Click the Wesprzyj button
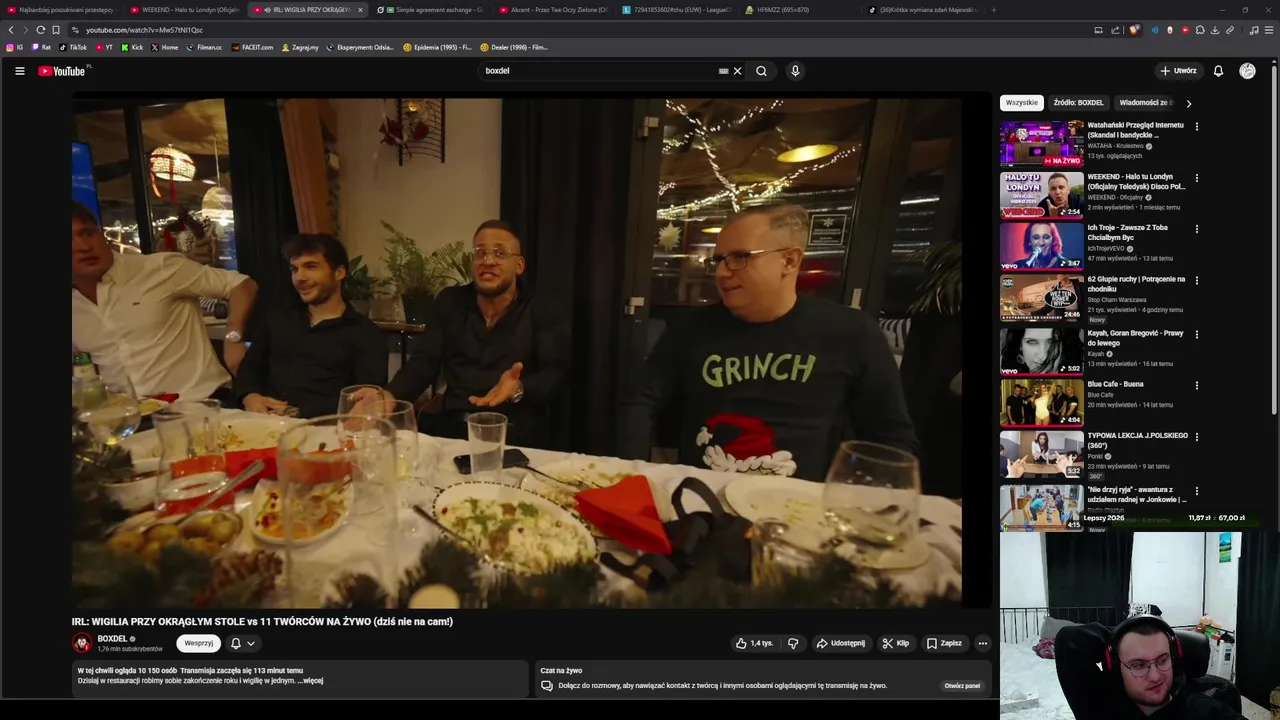Viewport: 1280px width, 720px height. 198,643
